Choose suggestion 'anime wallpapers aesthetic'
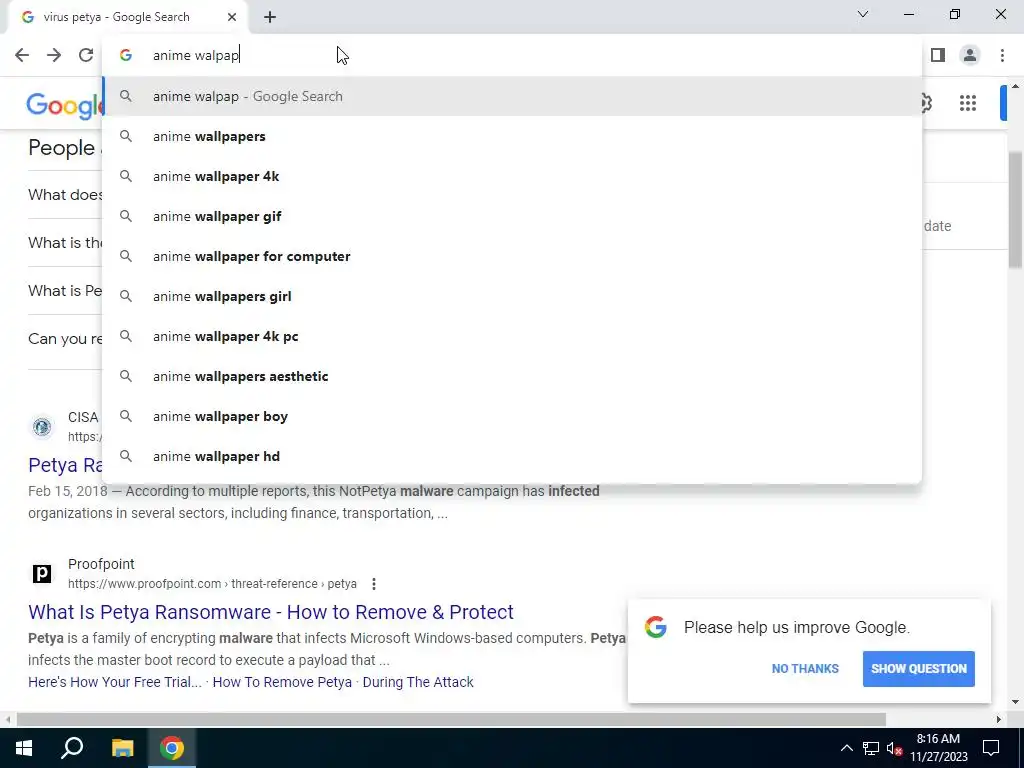Image resolution: width=1024 pixels, height=768 pixels. coord(512,376)
